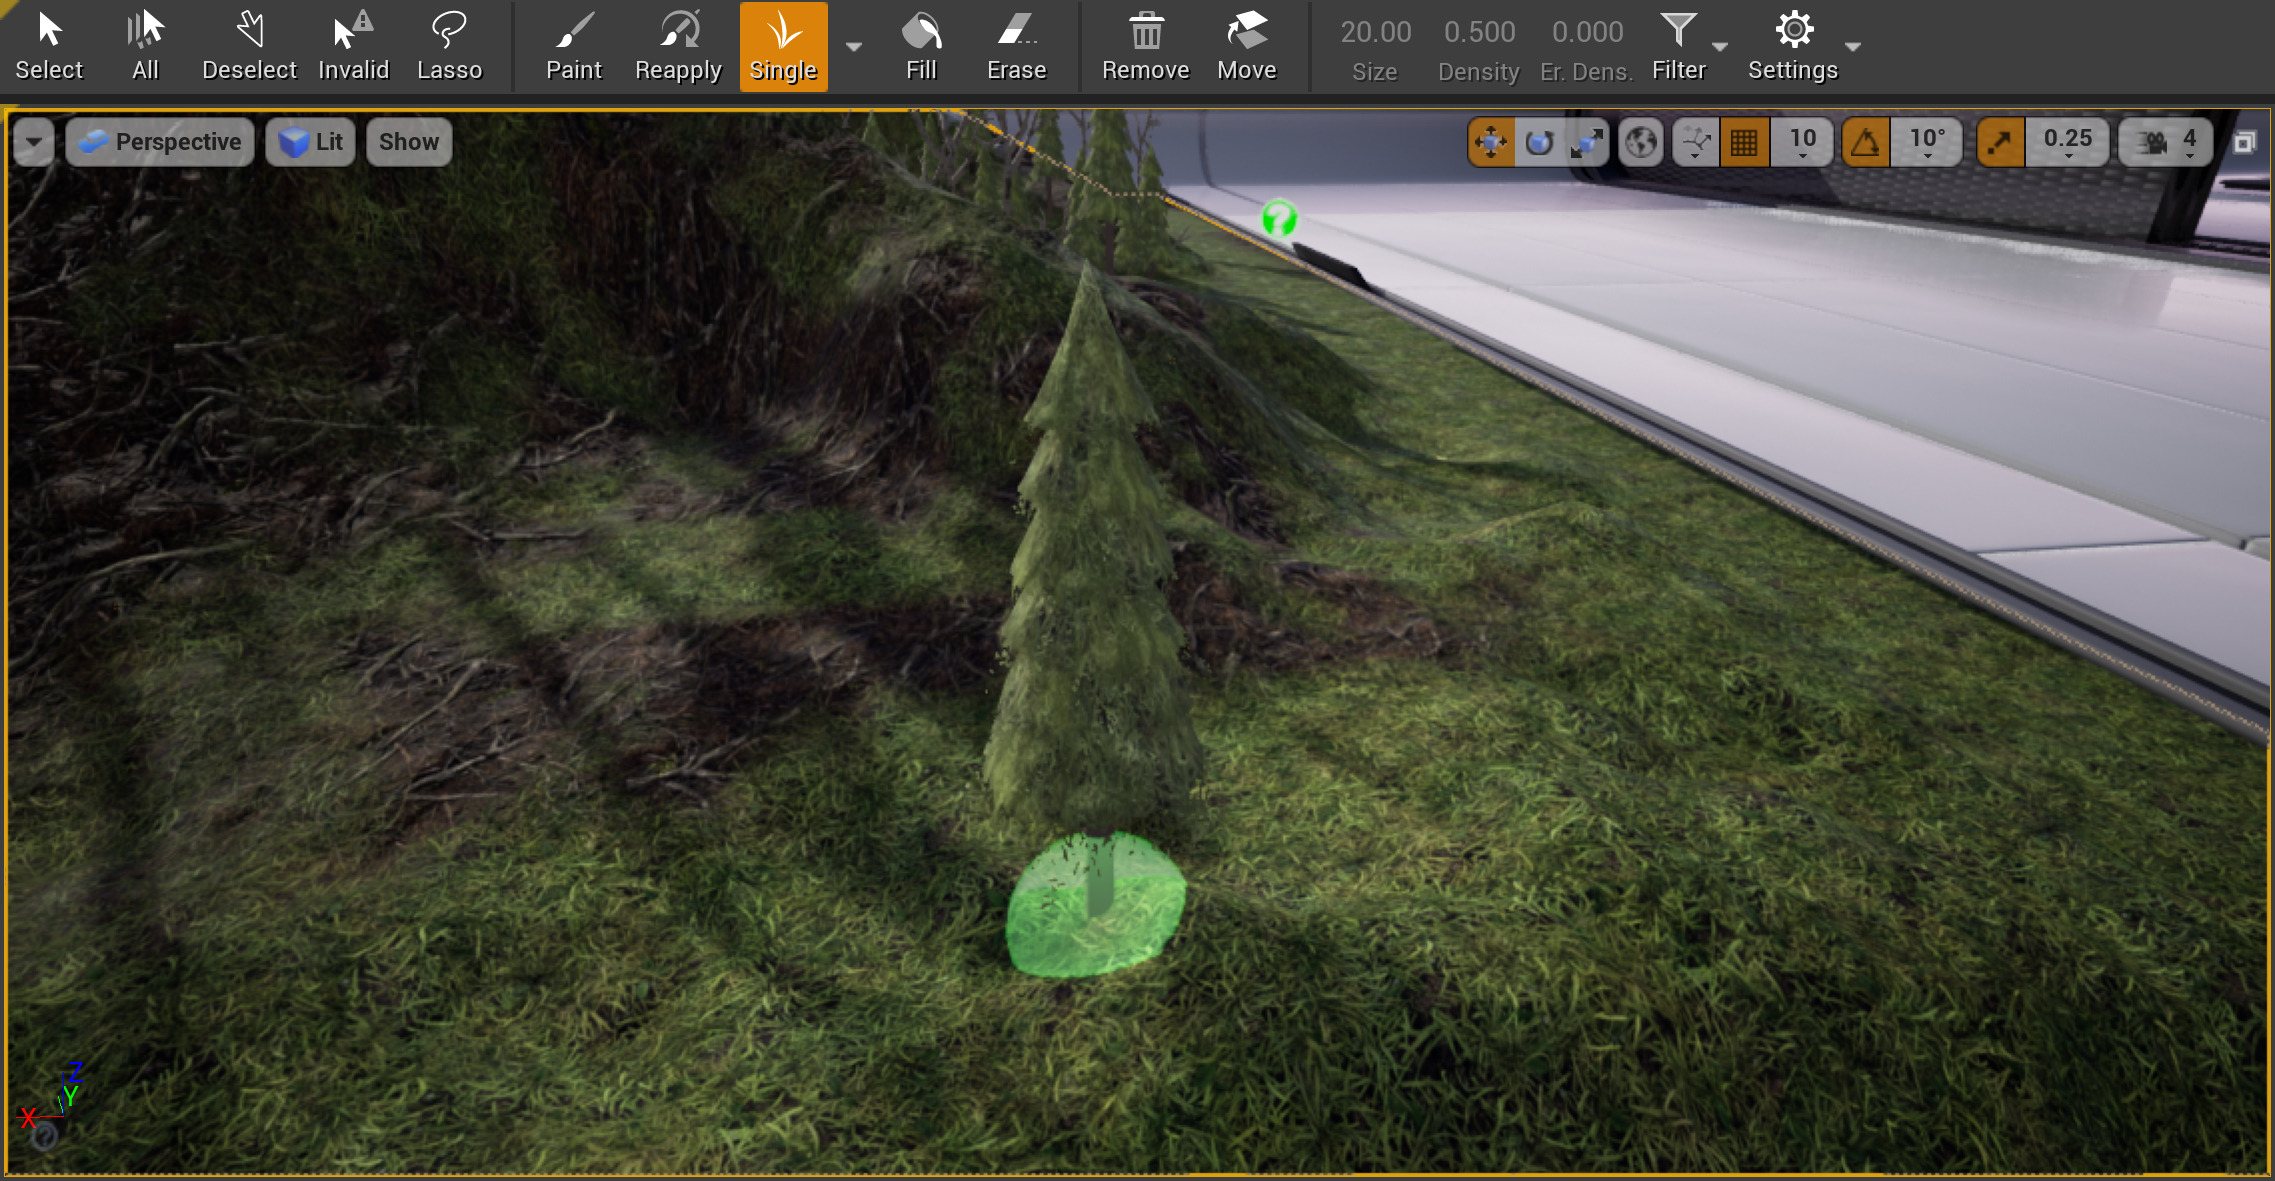Toggle grid snapping on or off
Screen dimensions: 2275x1181
1744,142
